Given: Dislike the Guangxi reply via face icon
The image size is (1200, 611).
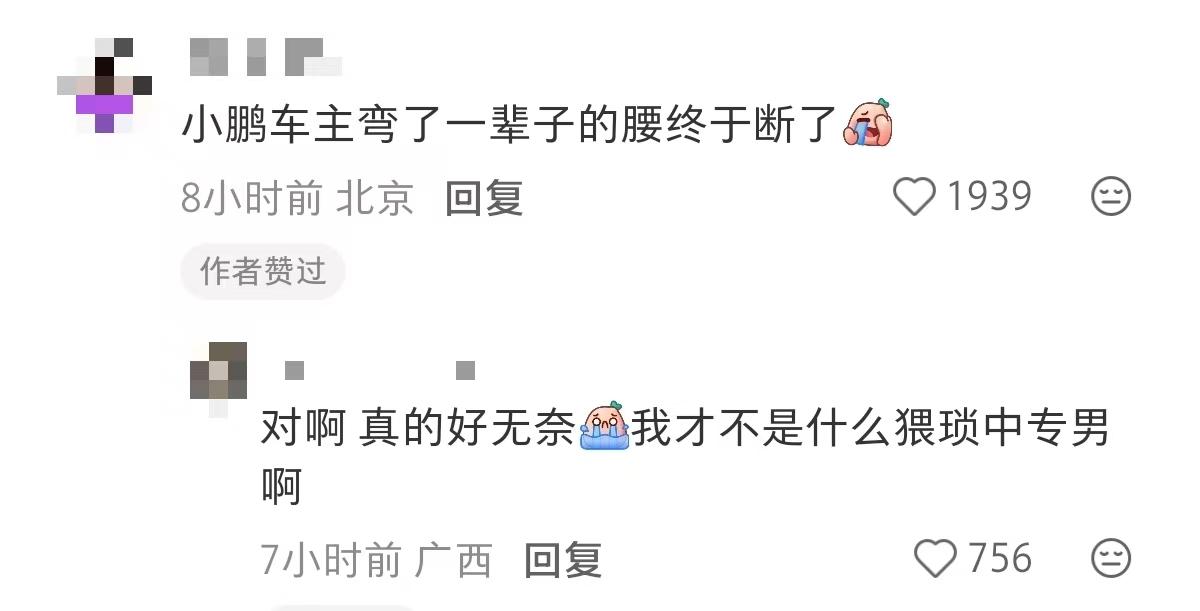Looking at the screenshot, I should pos(1110,558).
